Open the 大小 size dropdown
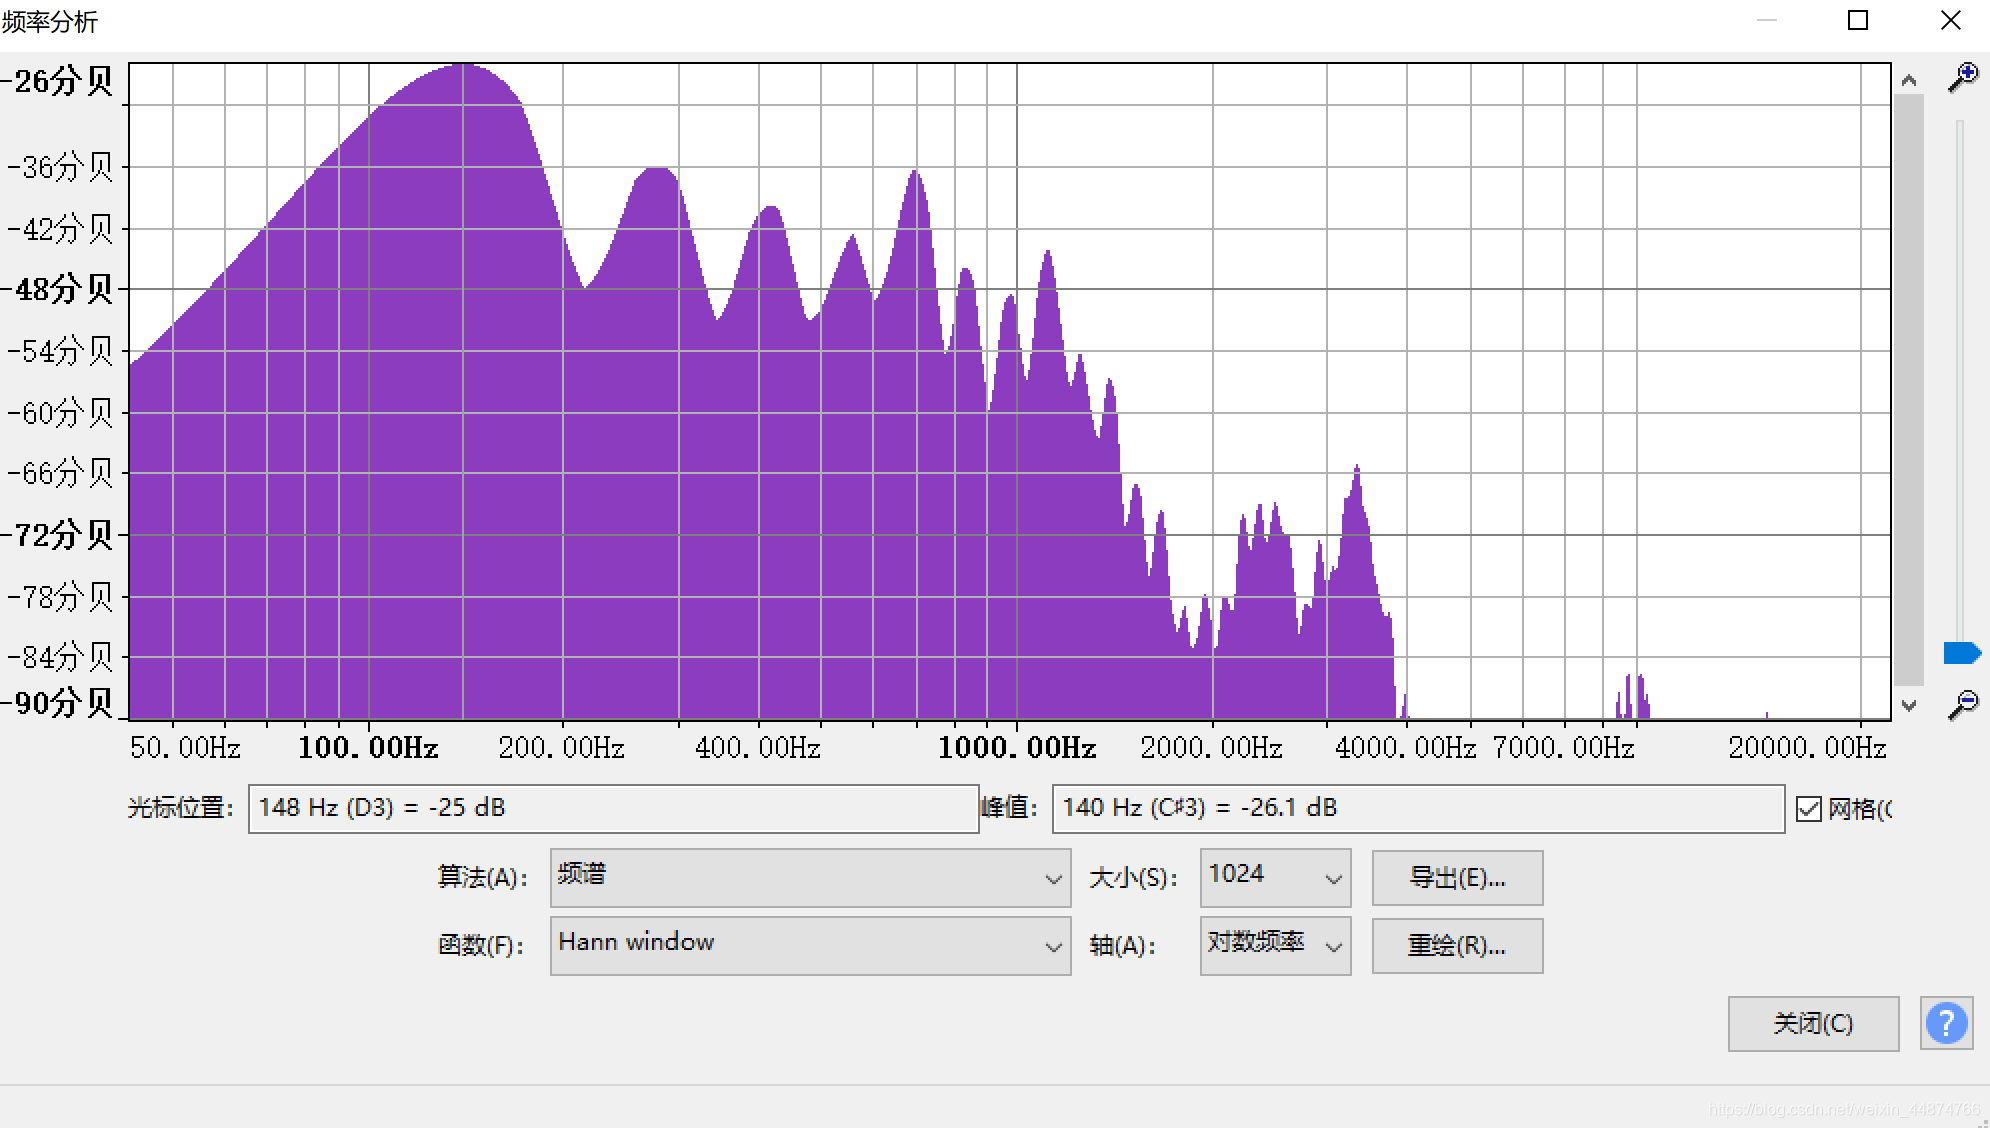1990x1128 pixels. tap(1275, 878)
